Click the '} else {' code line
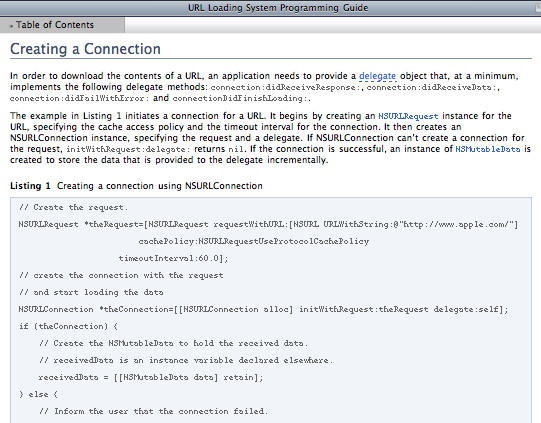The height and width of the screenshot is (423, 541). tap(38, 394)
